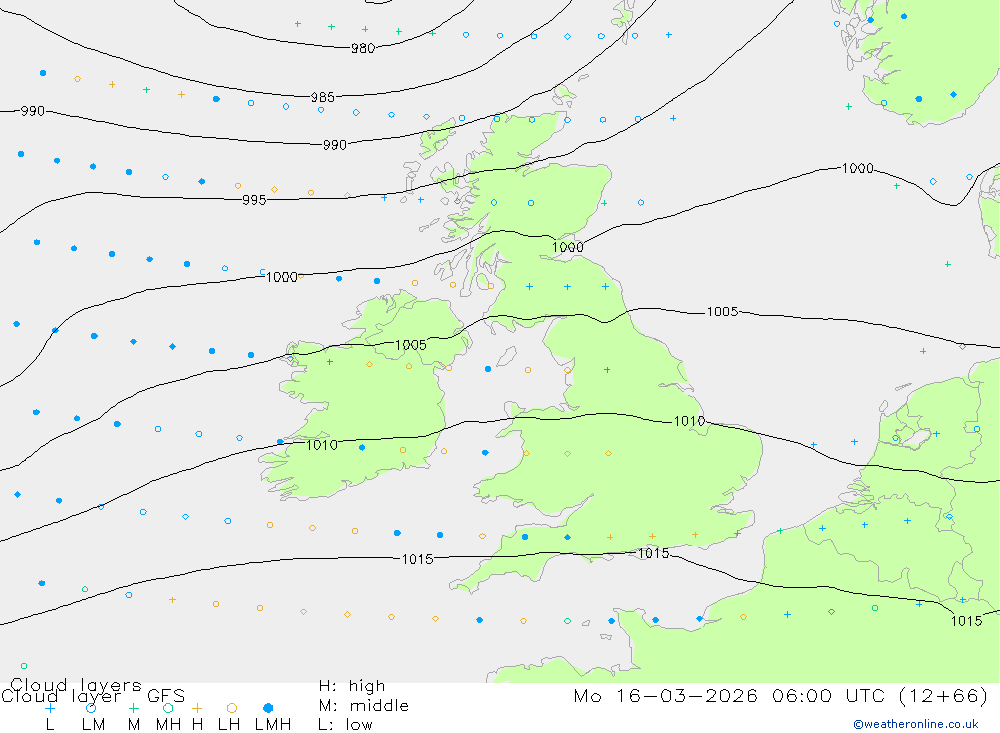Click the 1000 isobar label on Scotland's east coast

click(x=568, y=248)
